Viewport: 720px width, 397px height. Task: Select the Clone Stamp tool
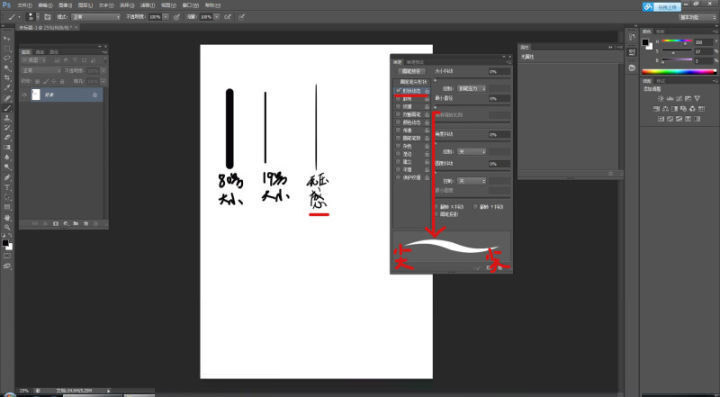tap(7, 118)
